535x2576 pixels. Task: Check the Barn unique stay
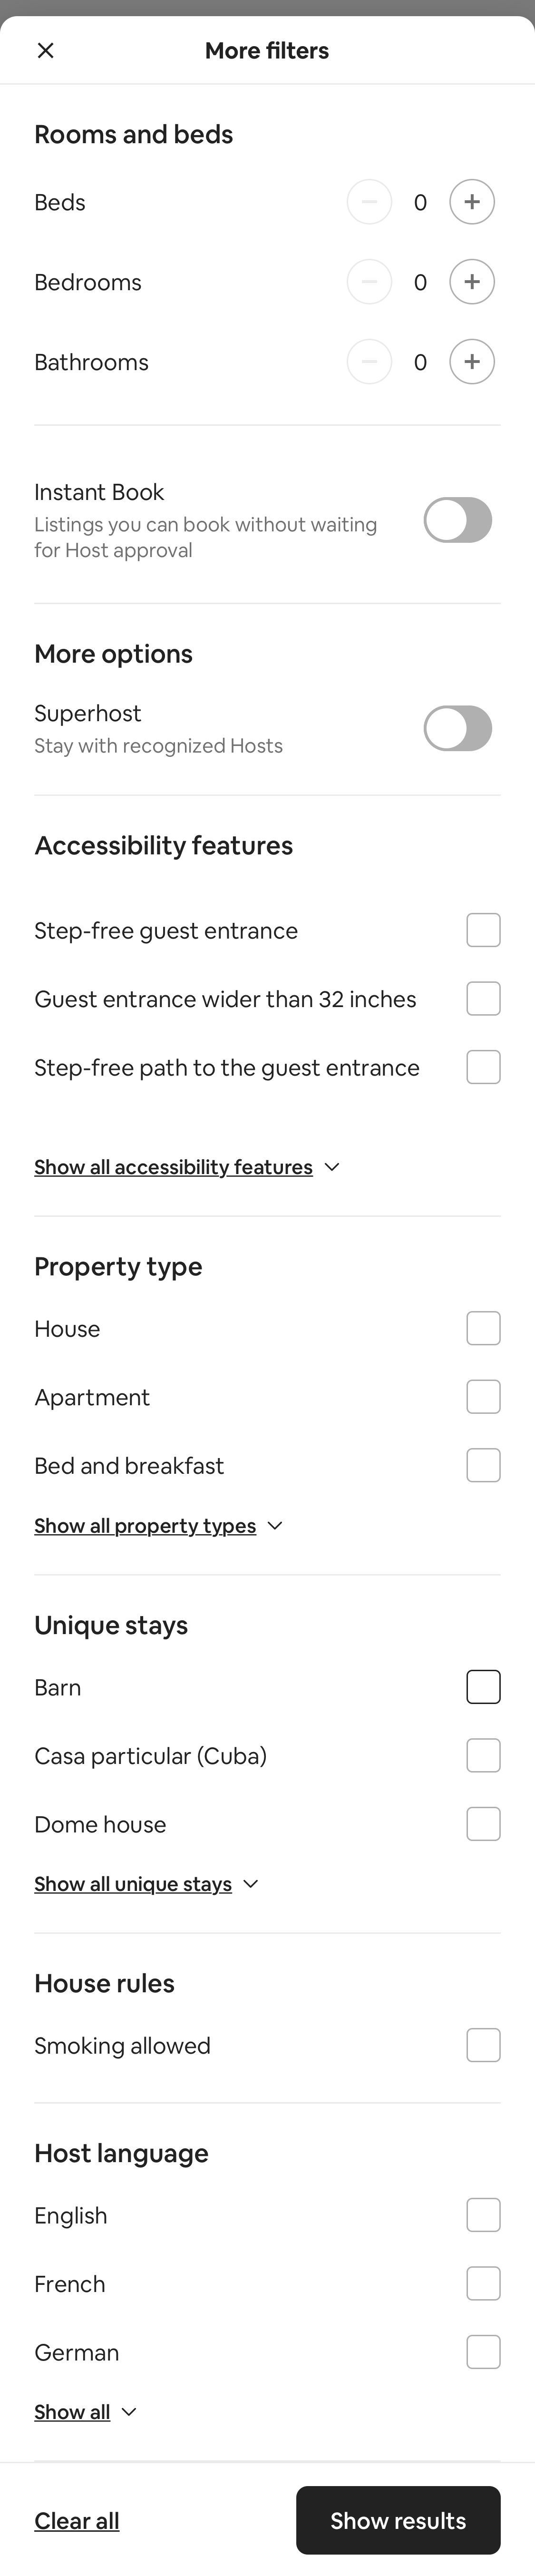[483, 1686]
